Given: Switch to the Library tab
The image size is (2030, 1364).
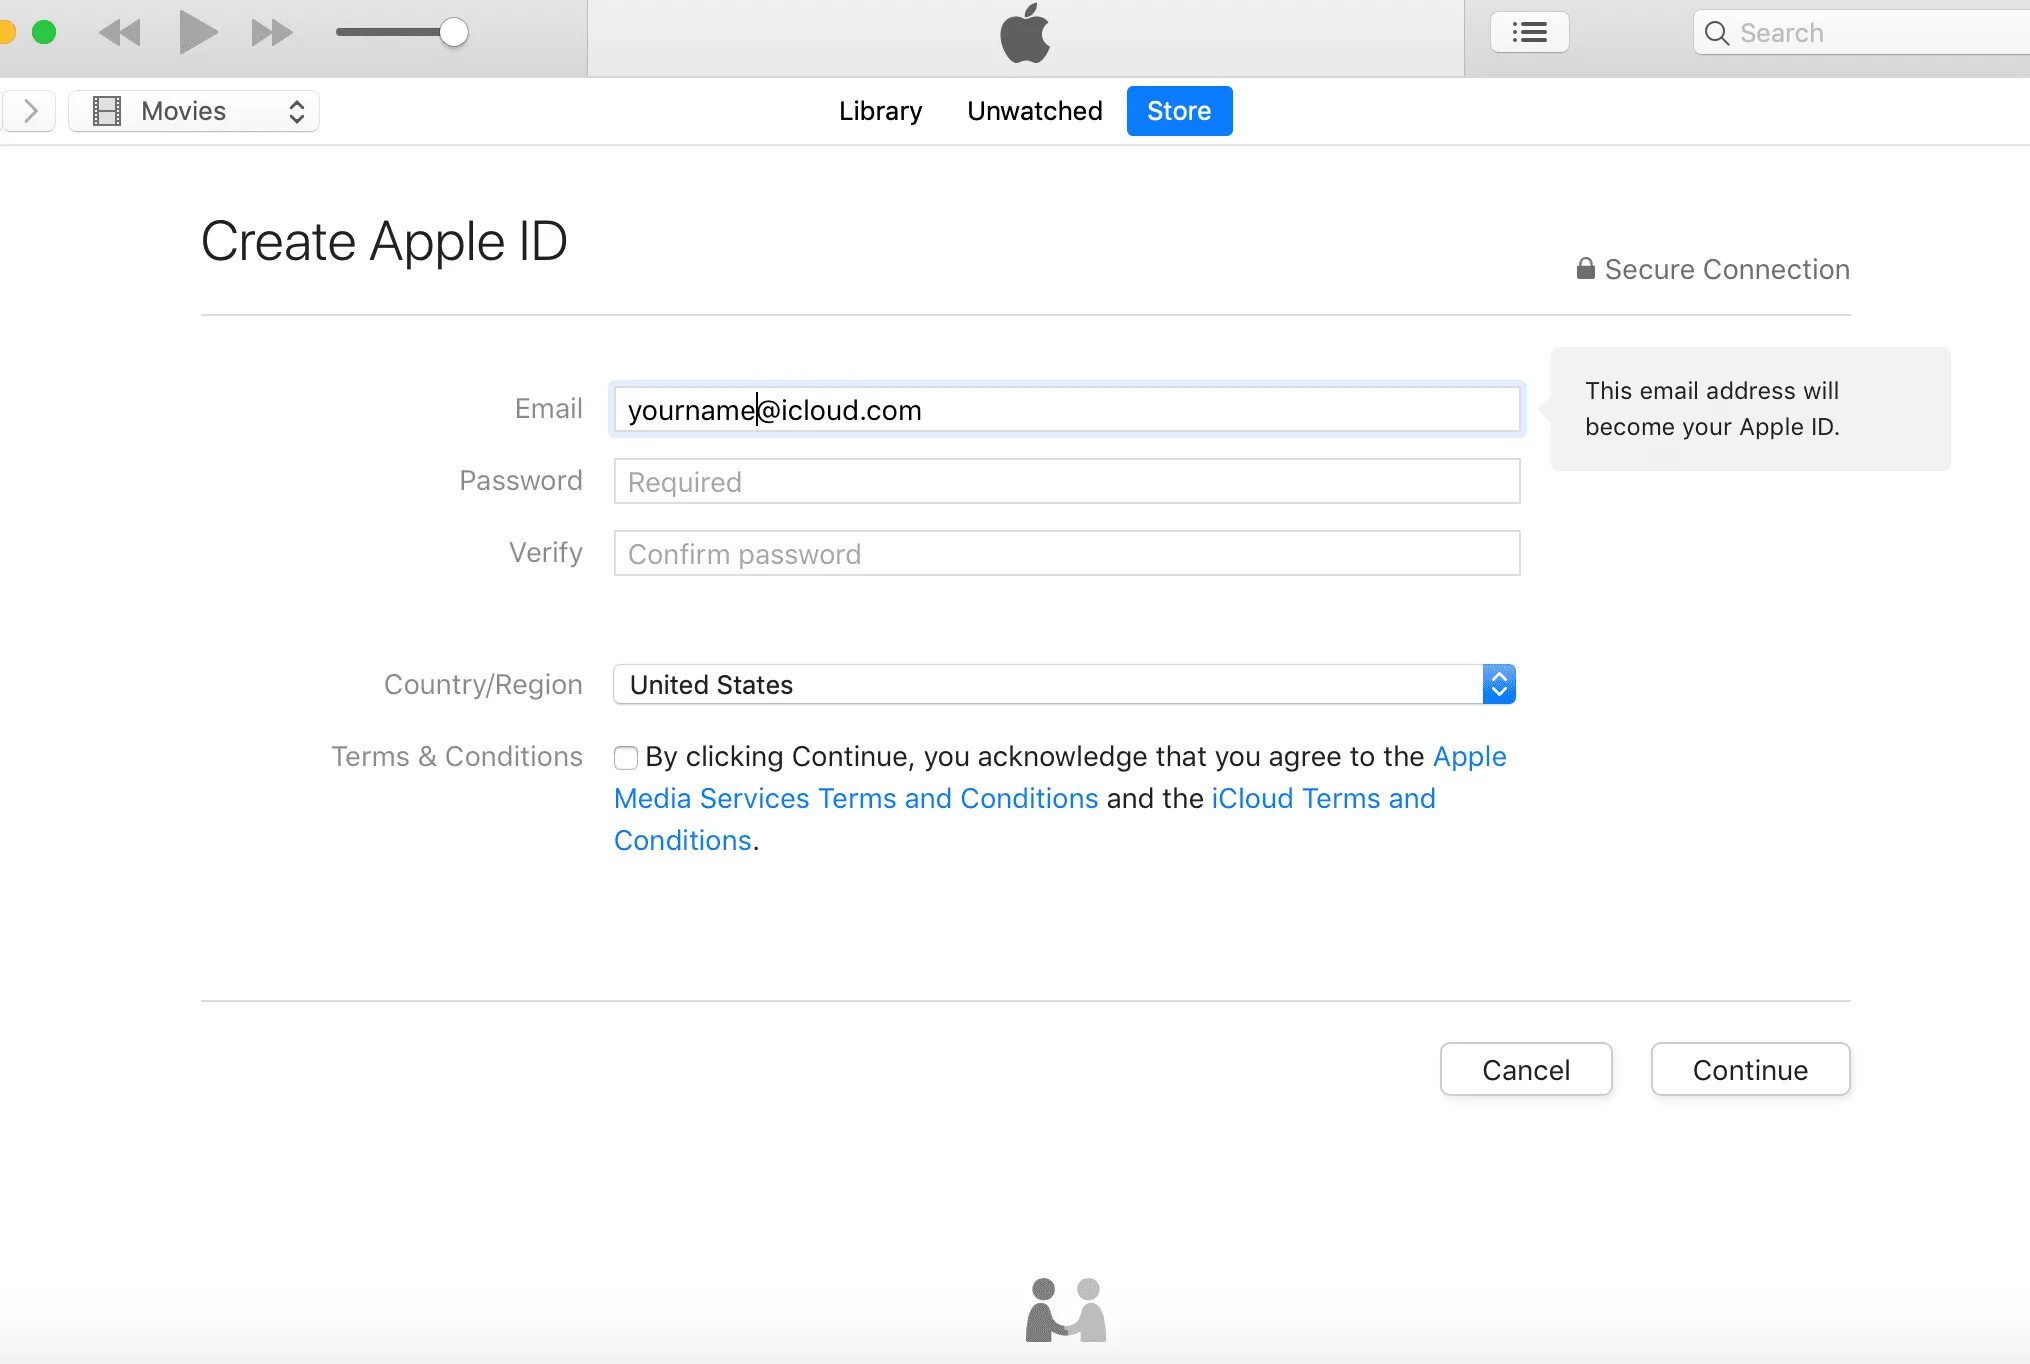Looking at the screenshot, I should [x=880, y=110].
